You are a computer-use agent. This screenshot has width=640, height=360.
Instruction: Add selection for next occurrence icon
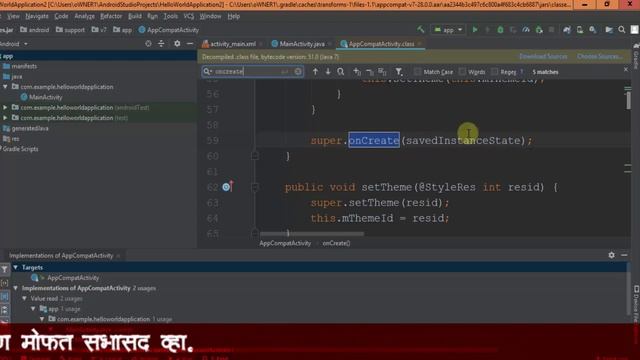(x=357, y=71)
